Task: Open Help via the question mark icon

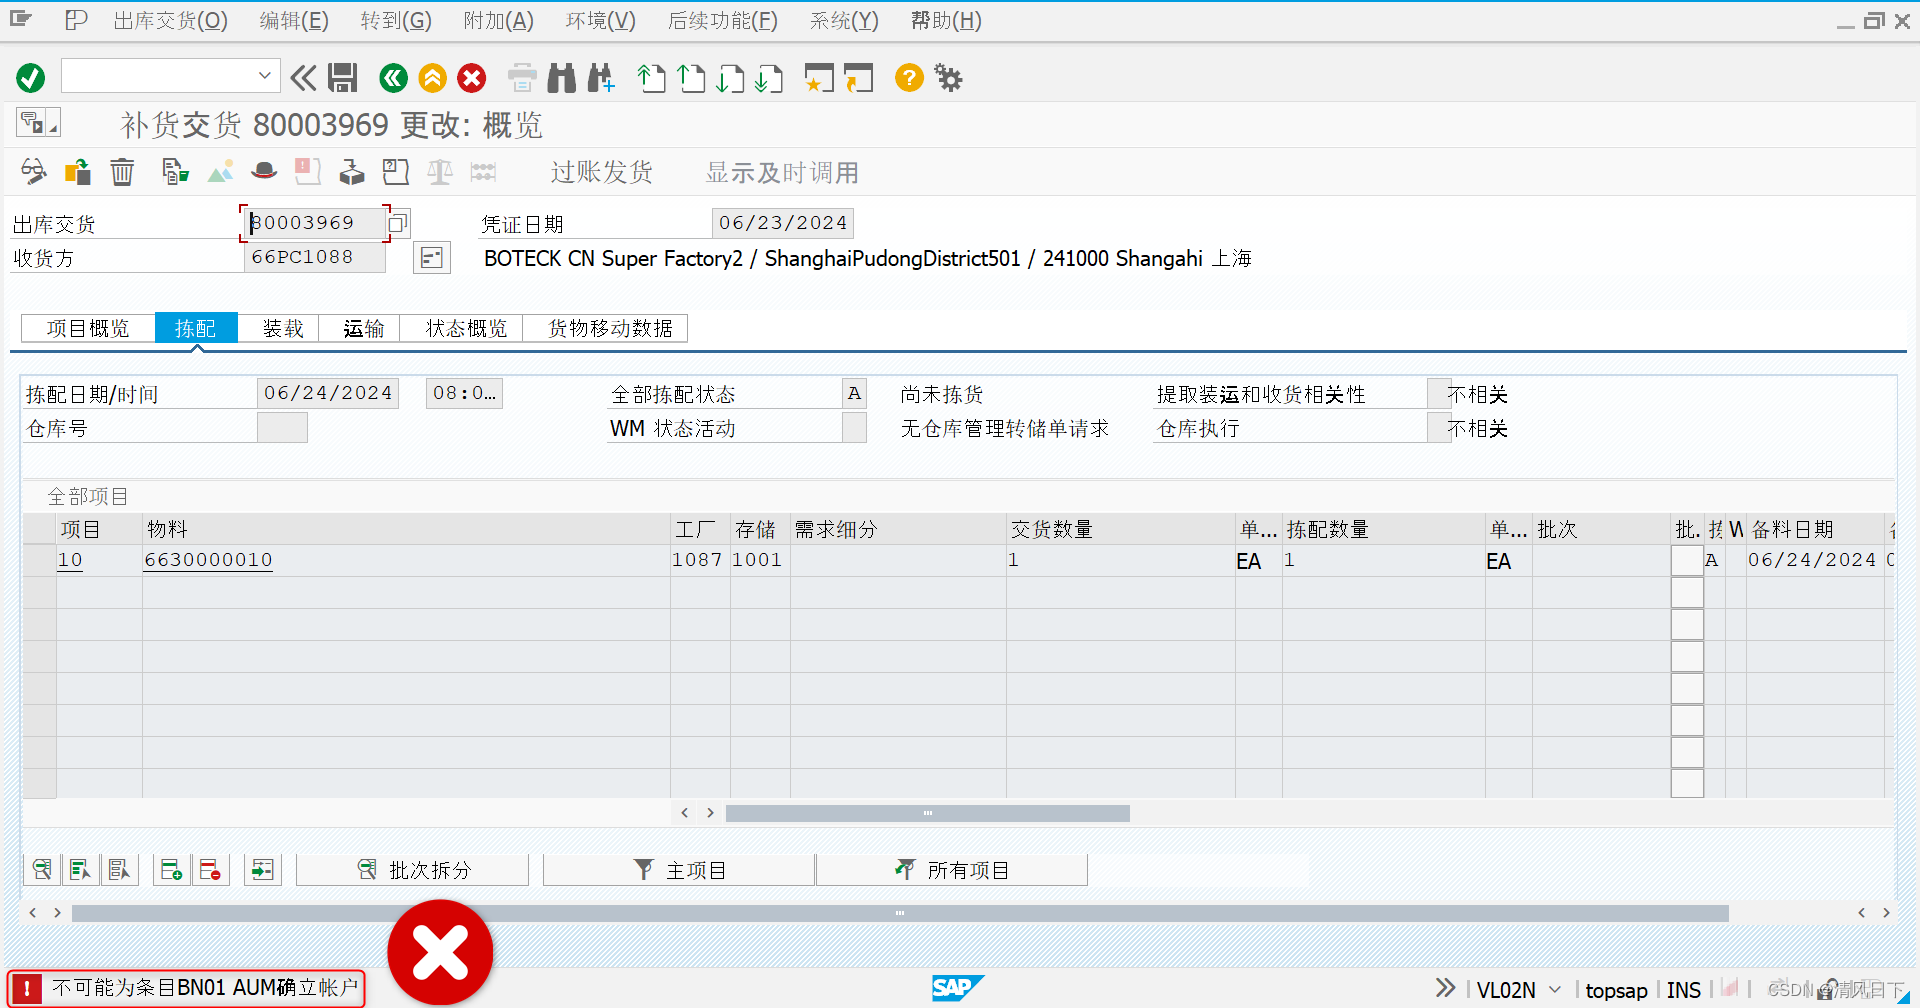Action: 908,78
